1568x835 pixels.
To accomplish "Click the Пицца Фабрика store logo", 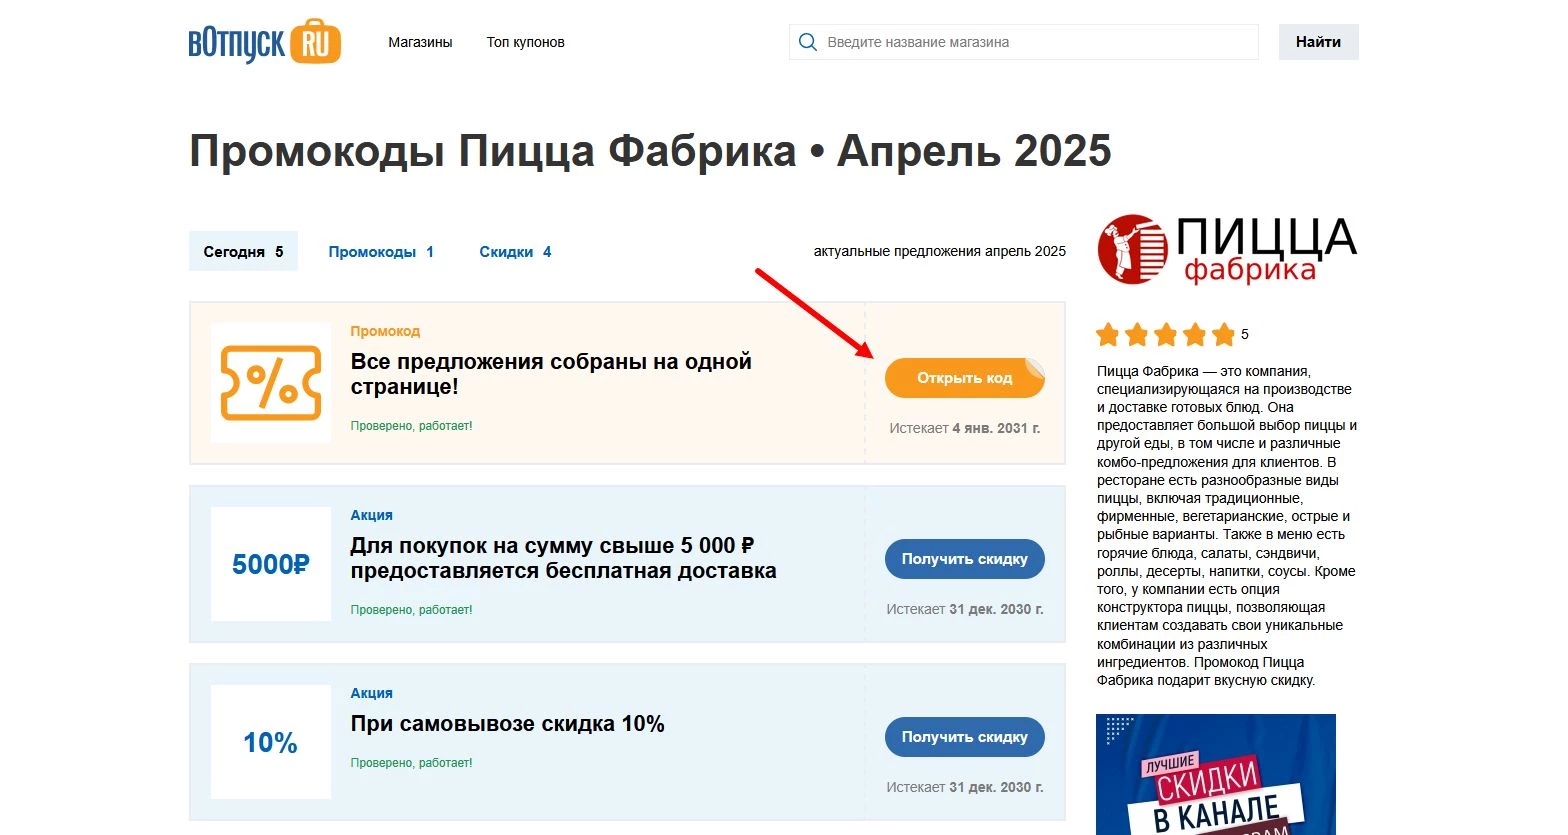I will coord(1227,249).
